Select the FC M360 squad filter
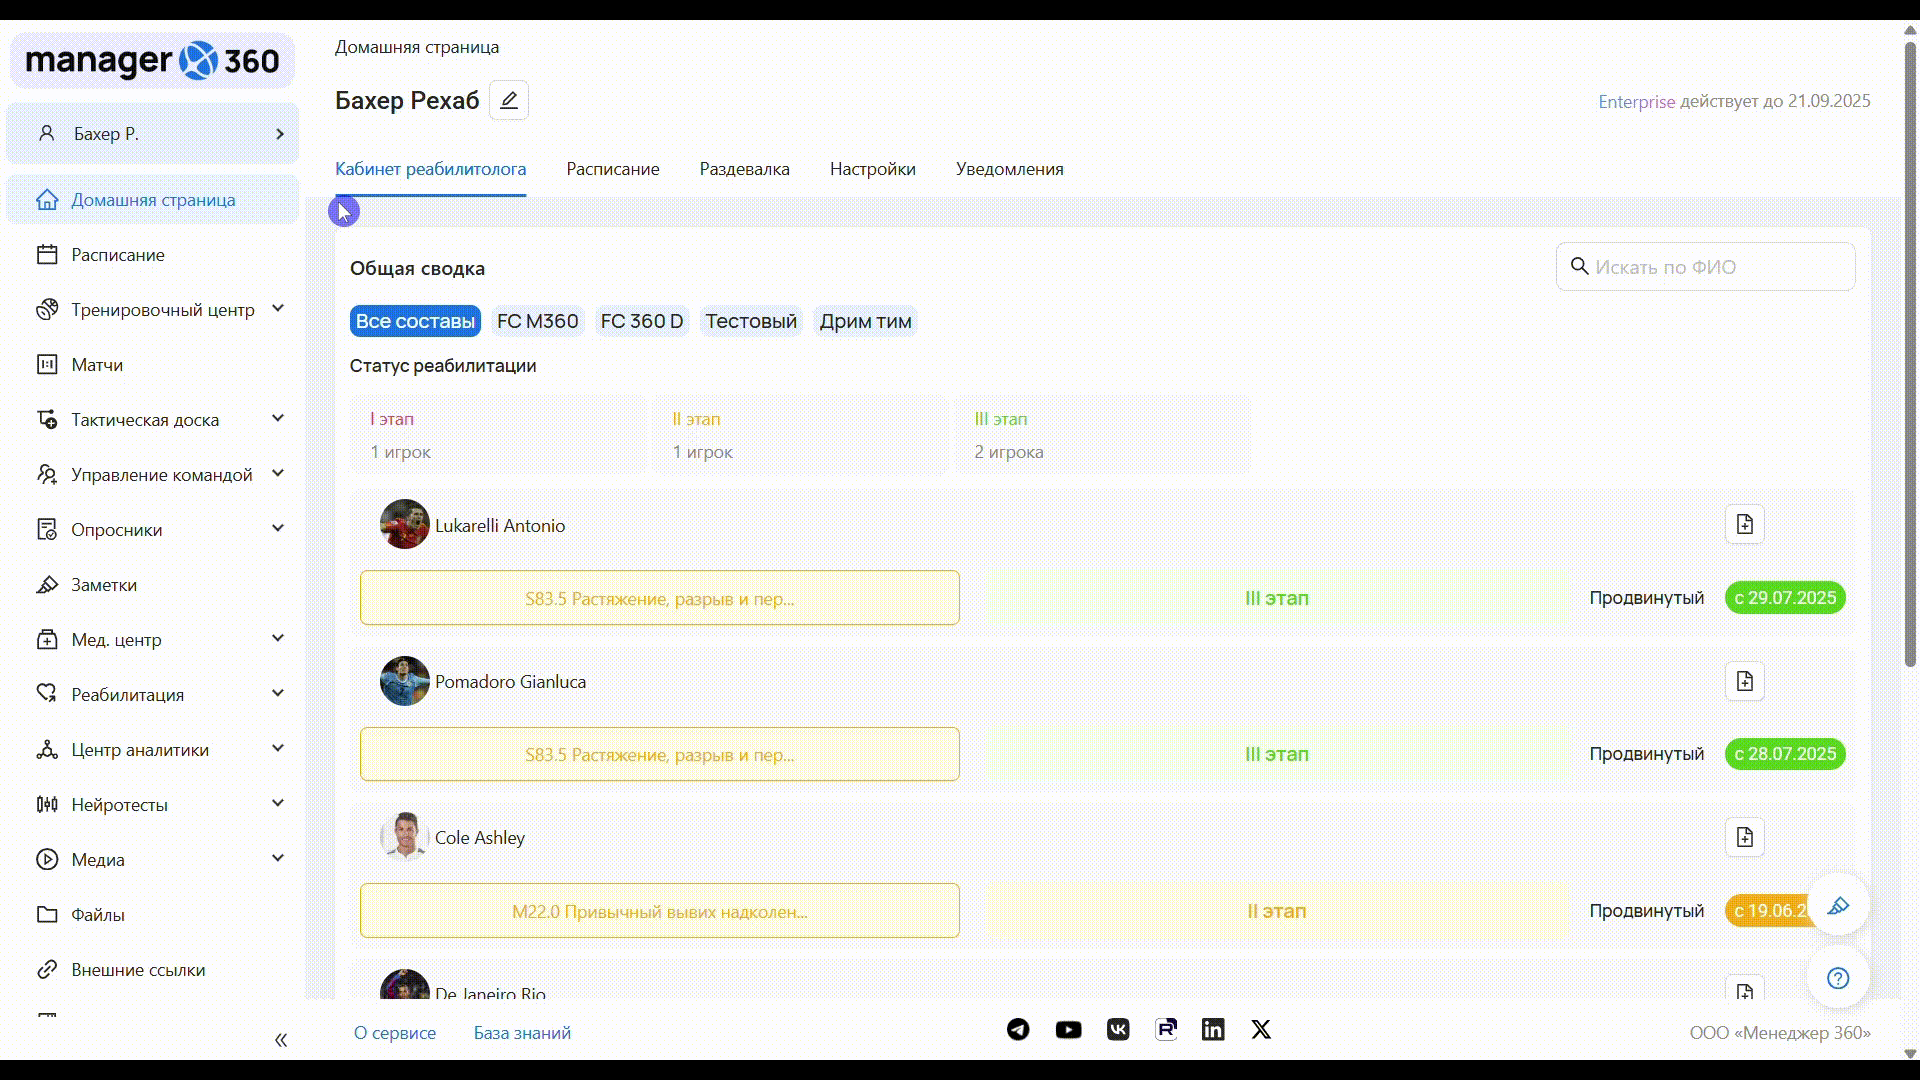 pos(537,321)
